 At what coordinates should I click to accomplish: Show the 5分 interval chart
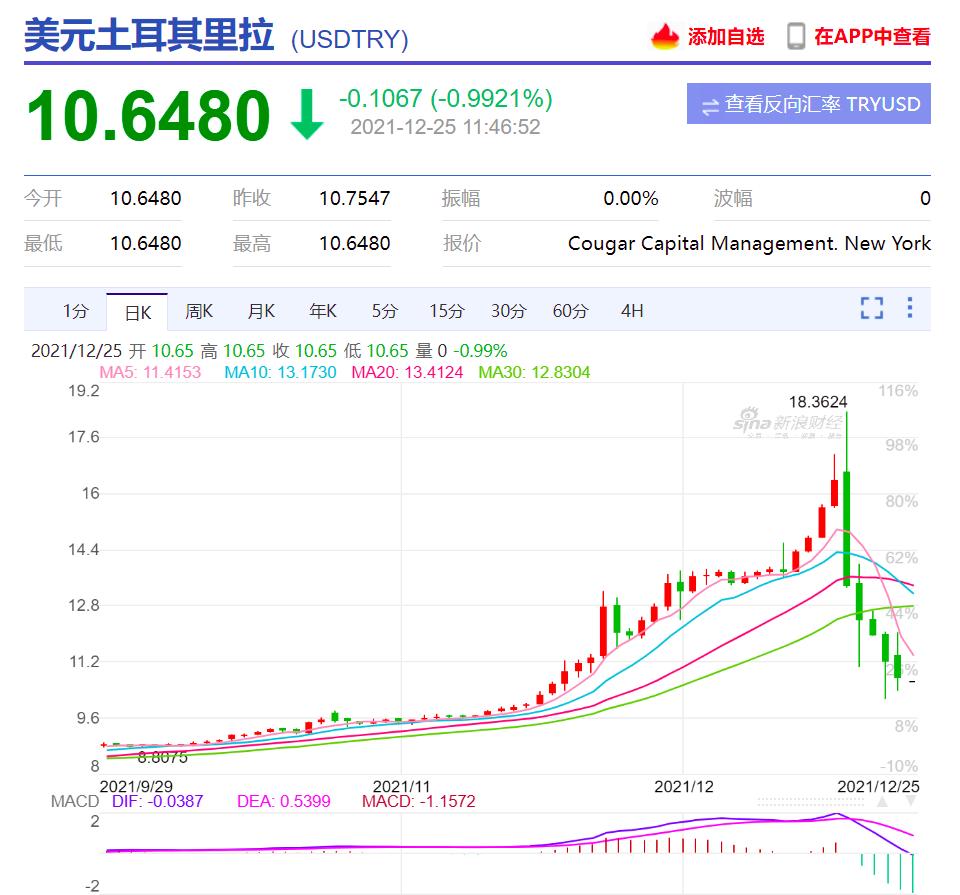(385, 311)
